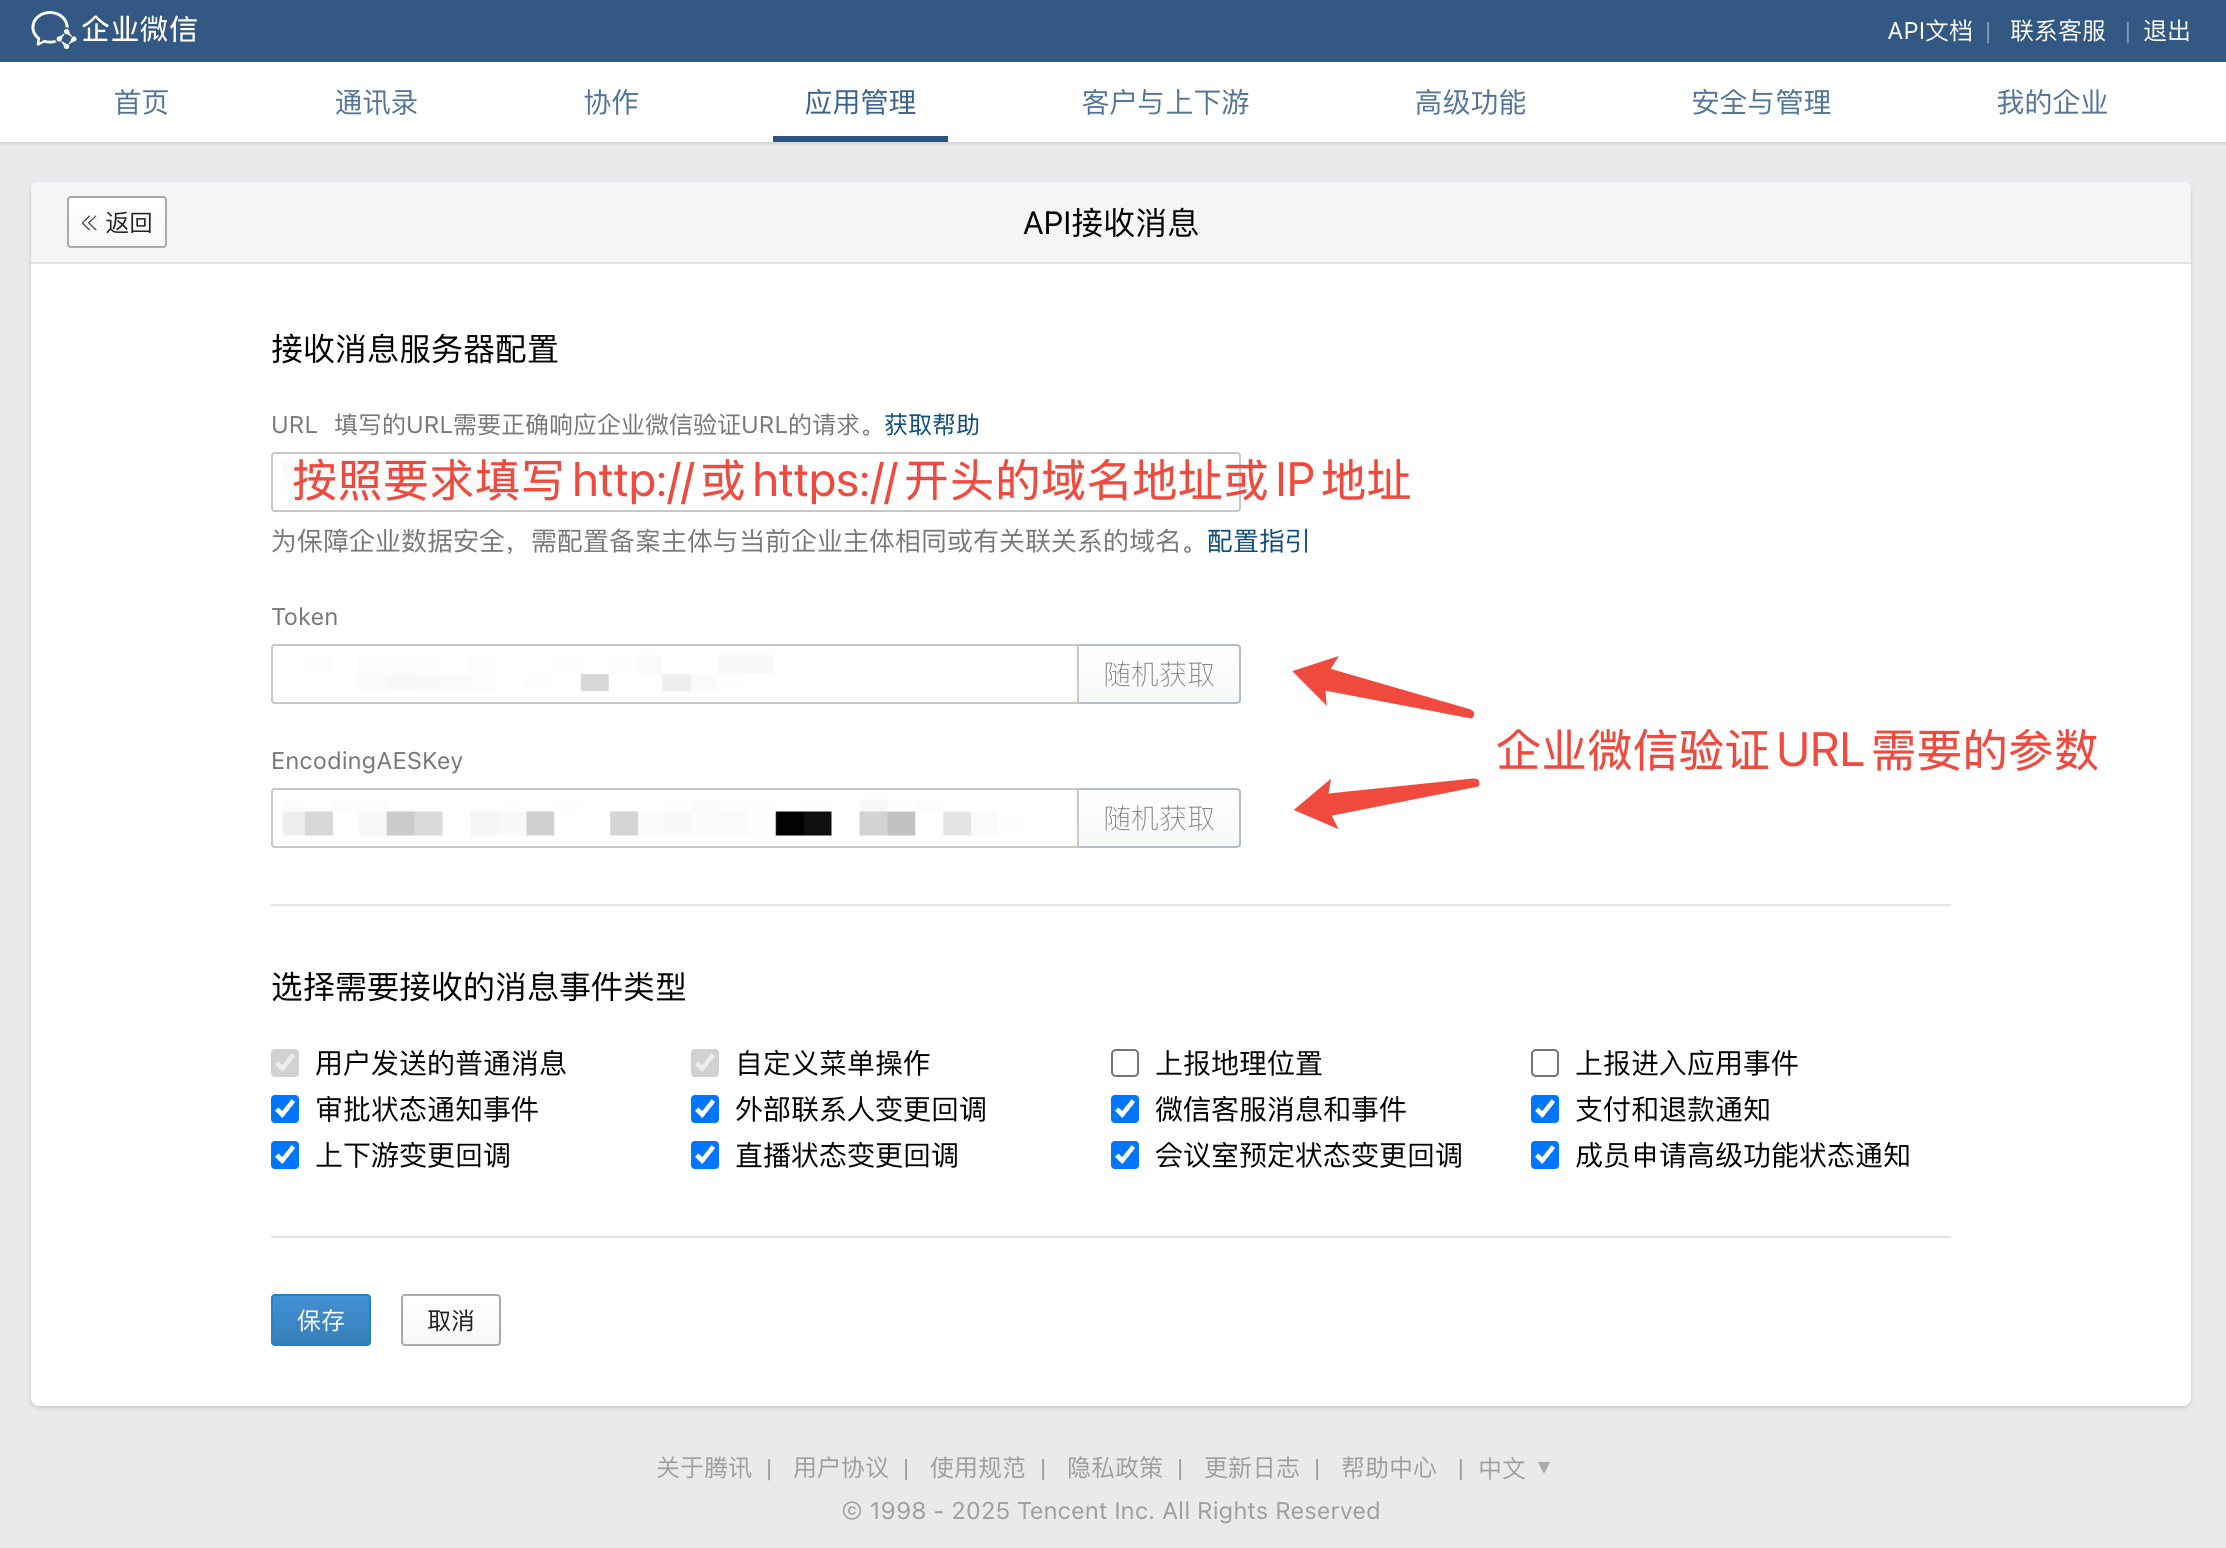Open the 关于腾讯 footer link

(x=703, y=1468)
